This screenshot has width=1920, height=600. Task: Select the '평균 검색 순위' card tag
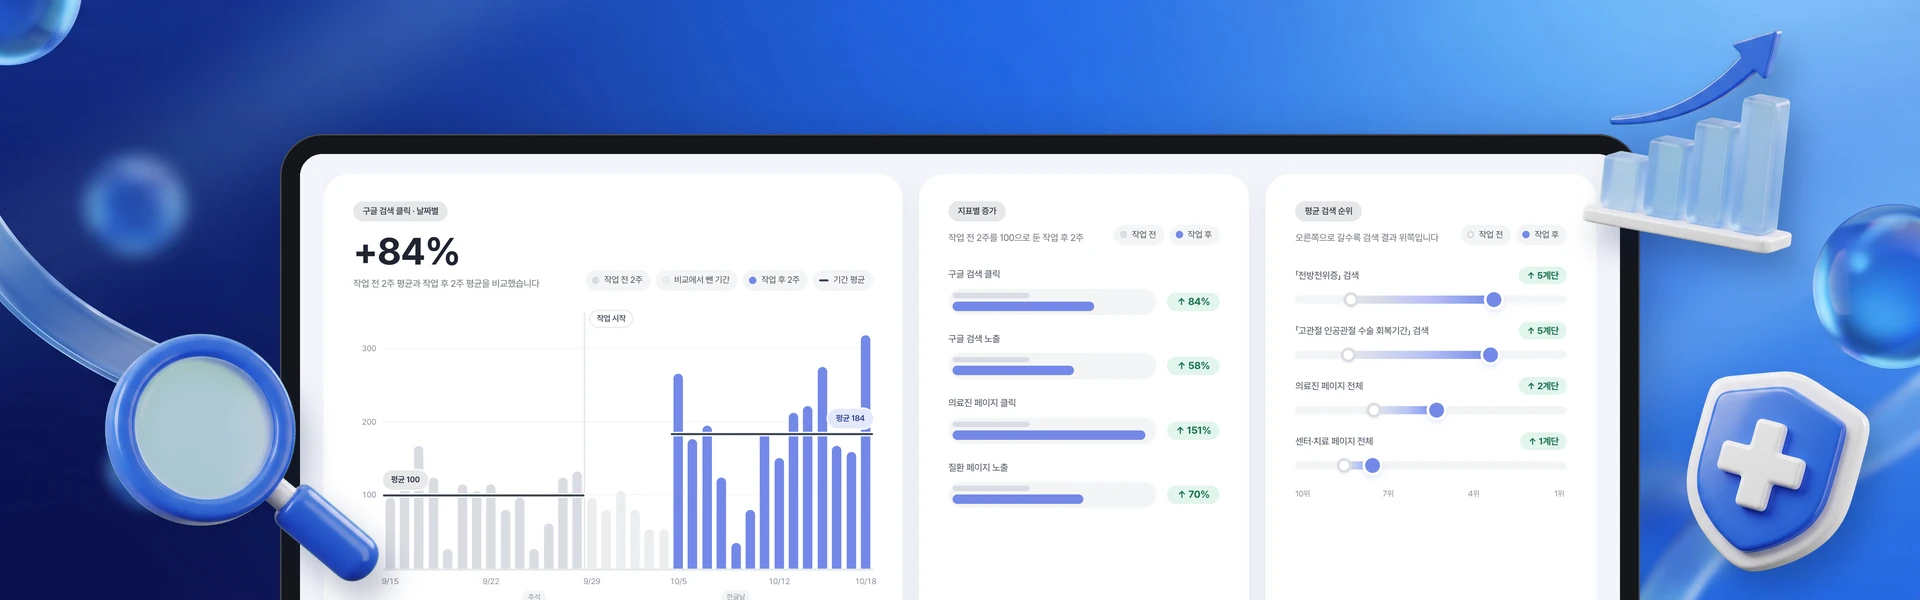coord(1328,211)
